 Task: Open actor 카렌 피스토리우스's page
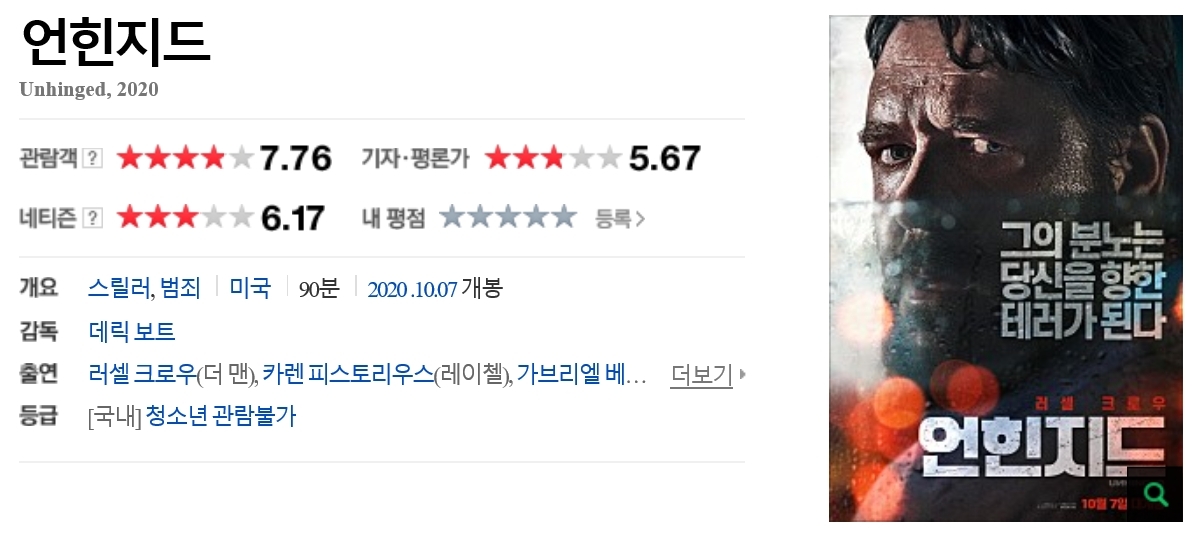coord(348,375)
